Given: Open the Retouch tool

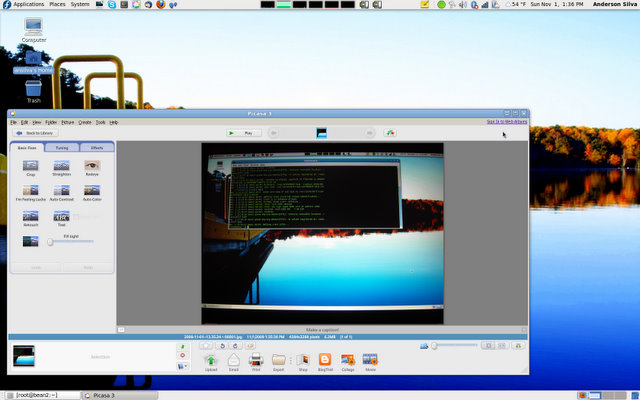Looking at the screenshot, I should point(31,216).
